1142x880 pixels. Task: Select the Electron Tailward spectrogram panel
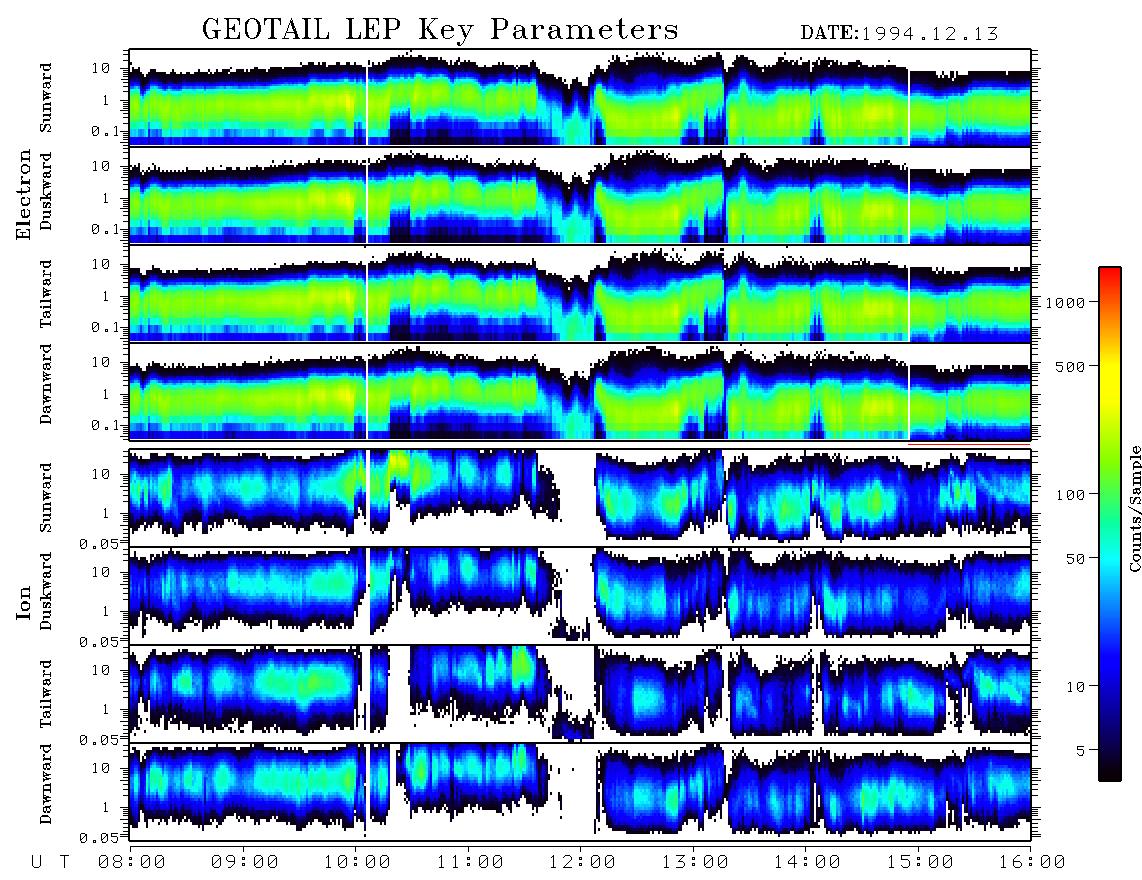(x=580, y=294)
